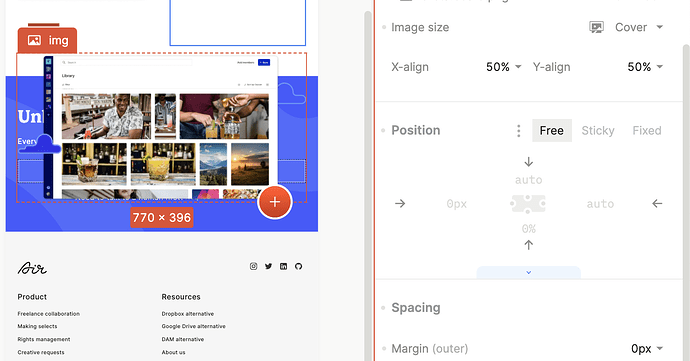
Task: Open DAM alternative footer link
Action: (183, 339)
